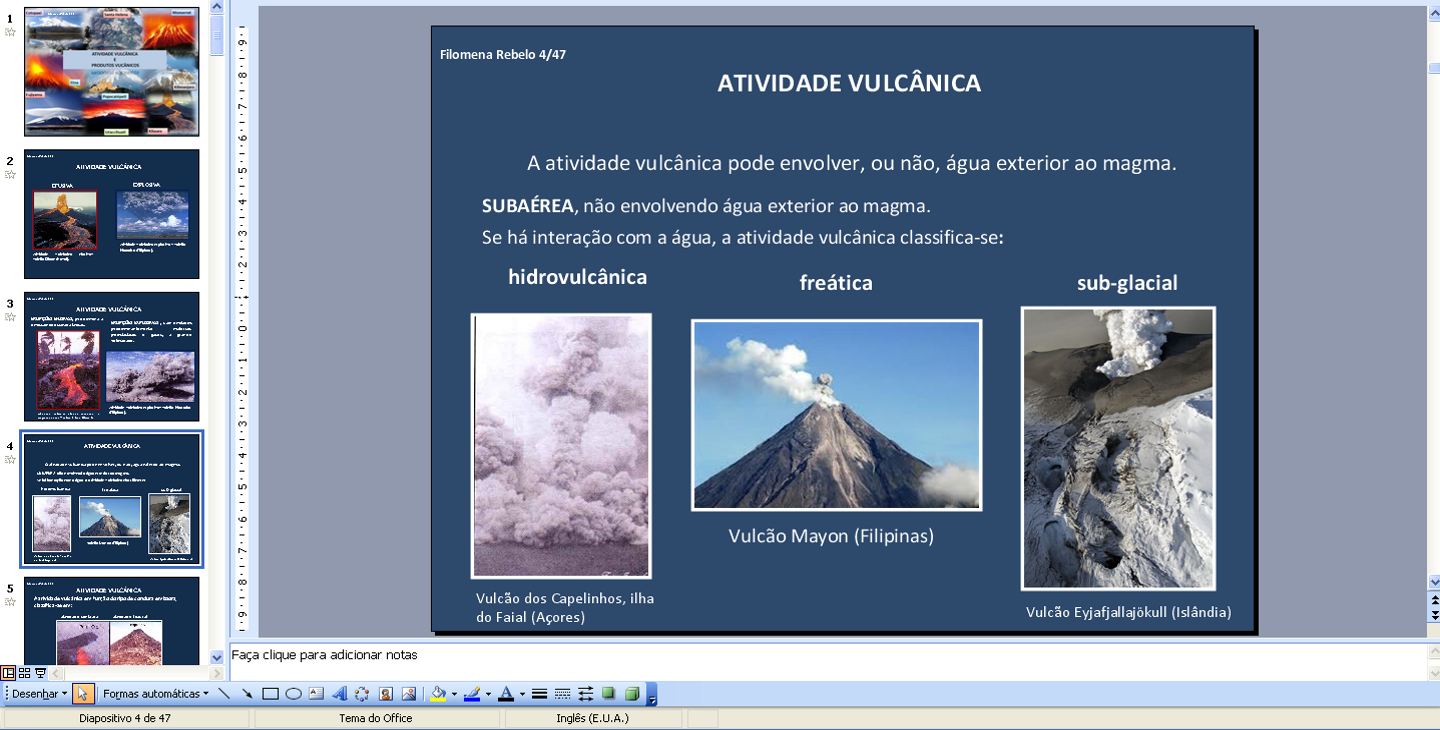This screenshot has width=1440, height=730.
Task: Click the slide panel vertical scroll thumb
Action: click(217, 33)
